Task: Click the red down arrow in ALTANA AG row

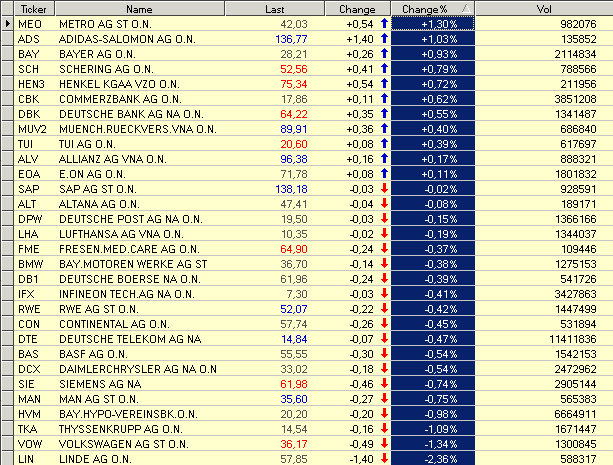Action: tap(384, 203)
